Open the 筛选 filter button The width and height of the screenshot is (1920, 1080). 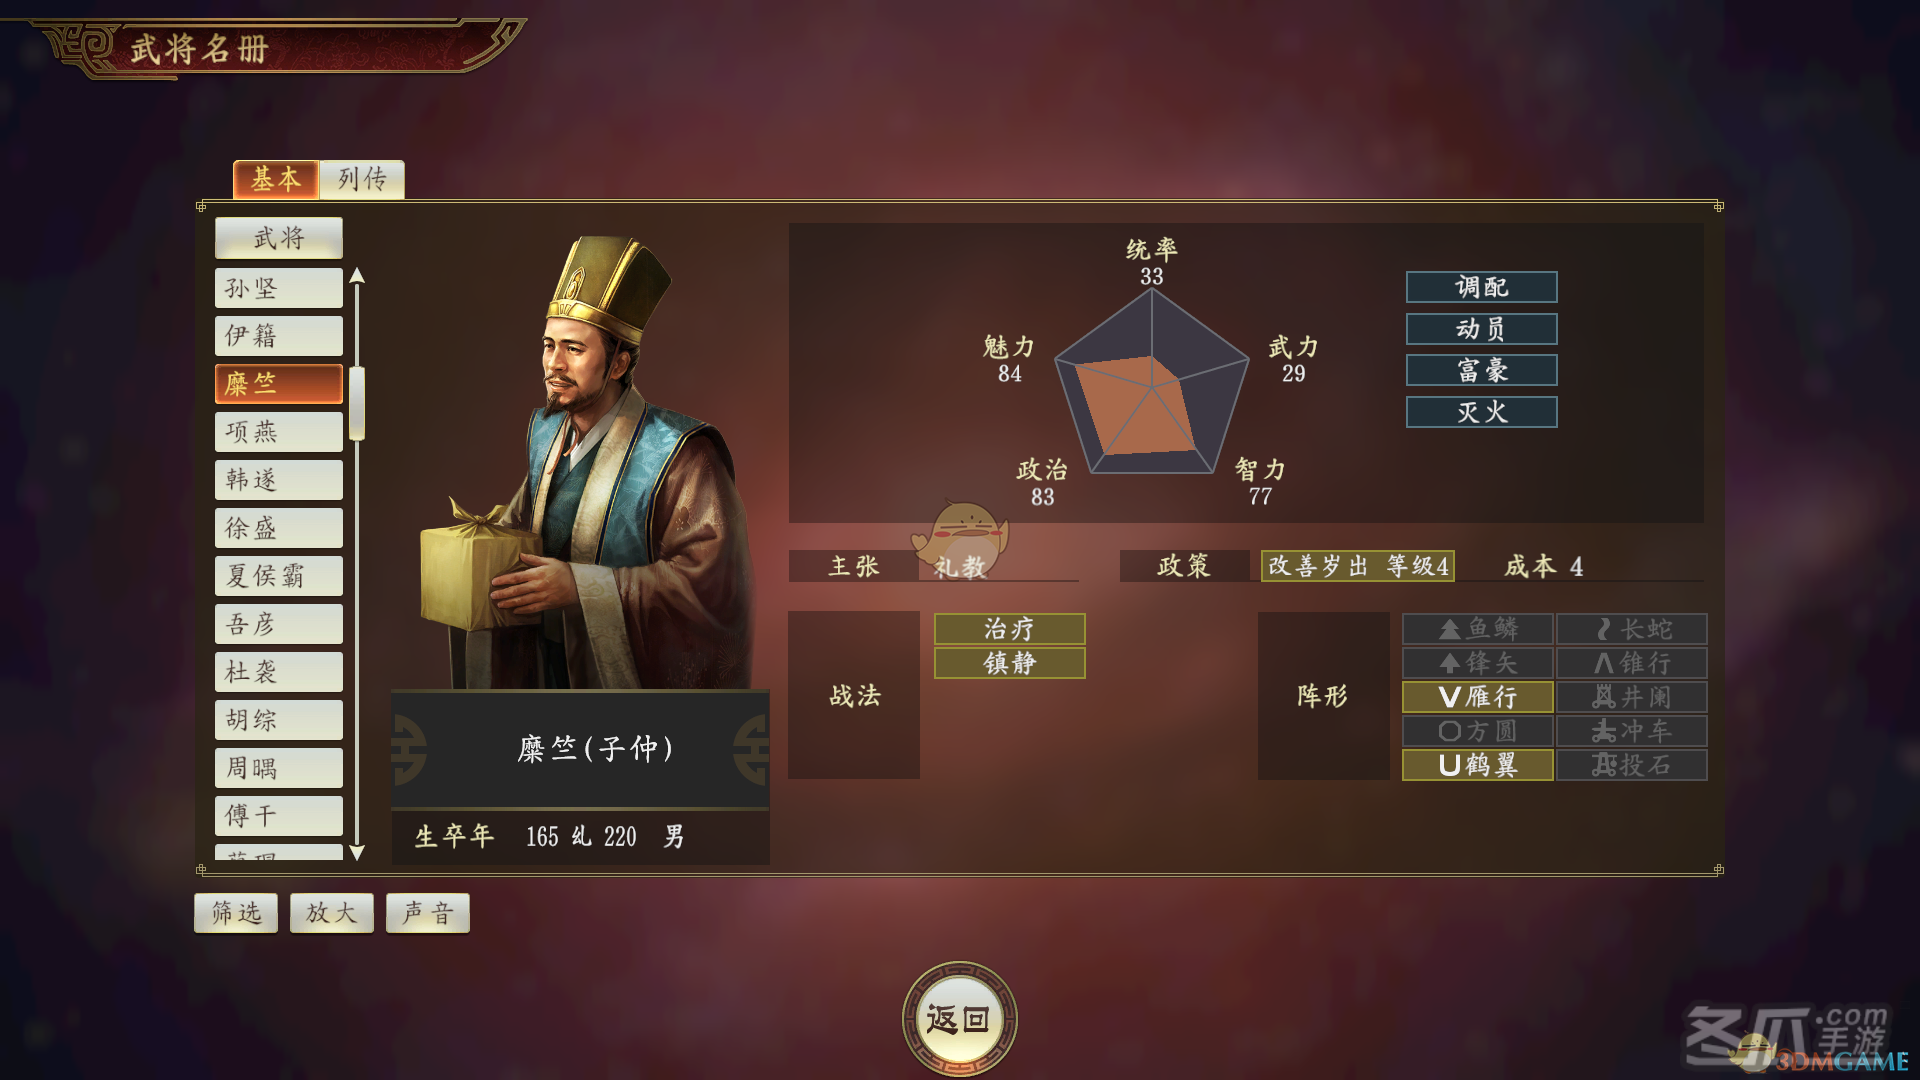point(236,913)
